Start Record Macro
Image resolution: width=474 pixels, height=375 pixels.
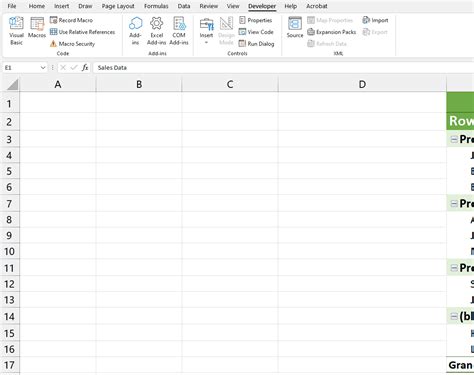71,20
